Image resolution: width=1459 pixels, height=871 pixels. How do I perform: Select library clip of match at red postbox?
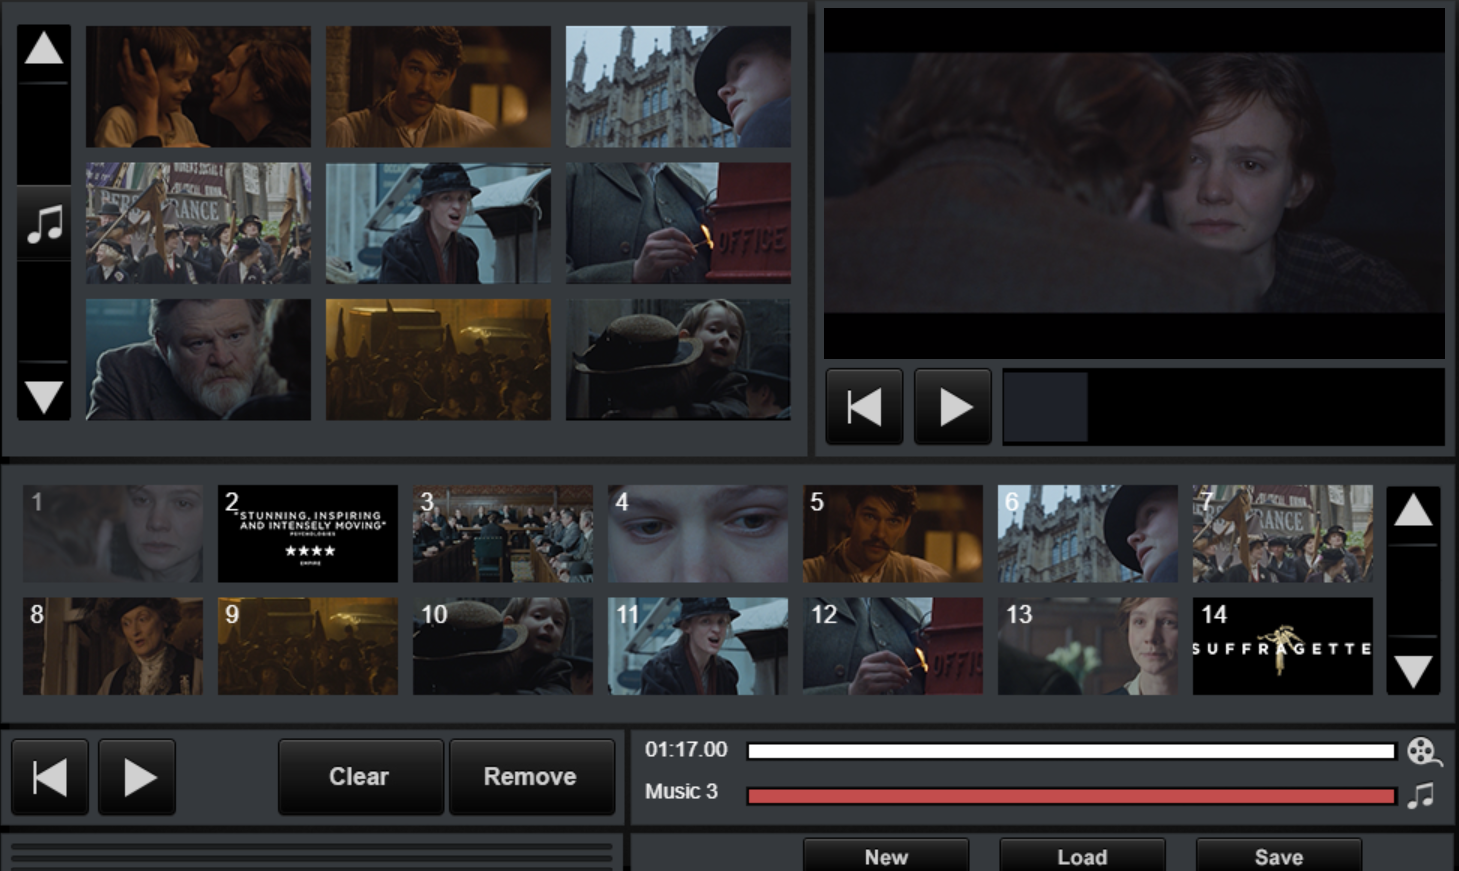pyautogui.click(x=678, y=223)
